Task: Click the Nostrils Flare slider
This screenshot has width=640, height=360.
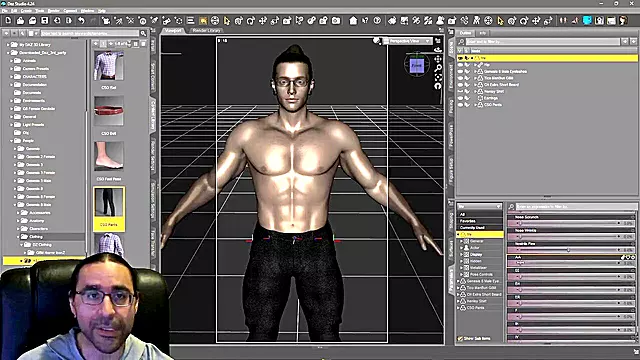Action: coord(570,250)
